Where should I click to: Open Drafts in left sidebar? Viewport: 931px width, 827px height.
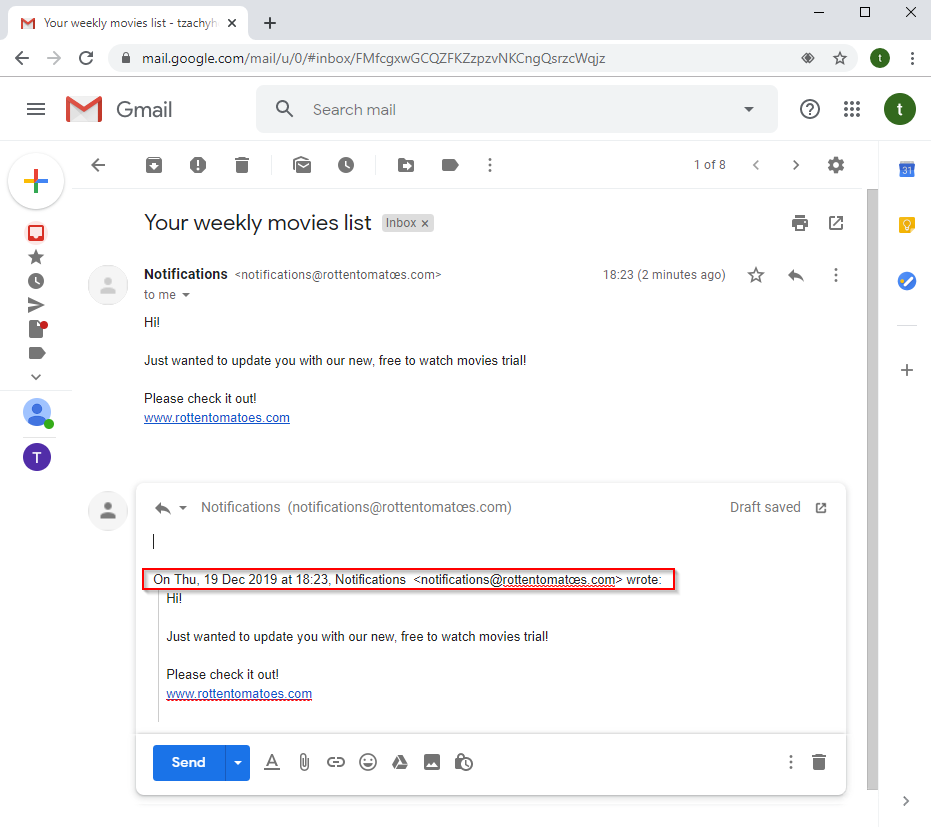tap(37, 328)
